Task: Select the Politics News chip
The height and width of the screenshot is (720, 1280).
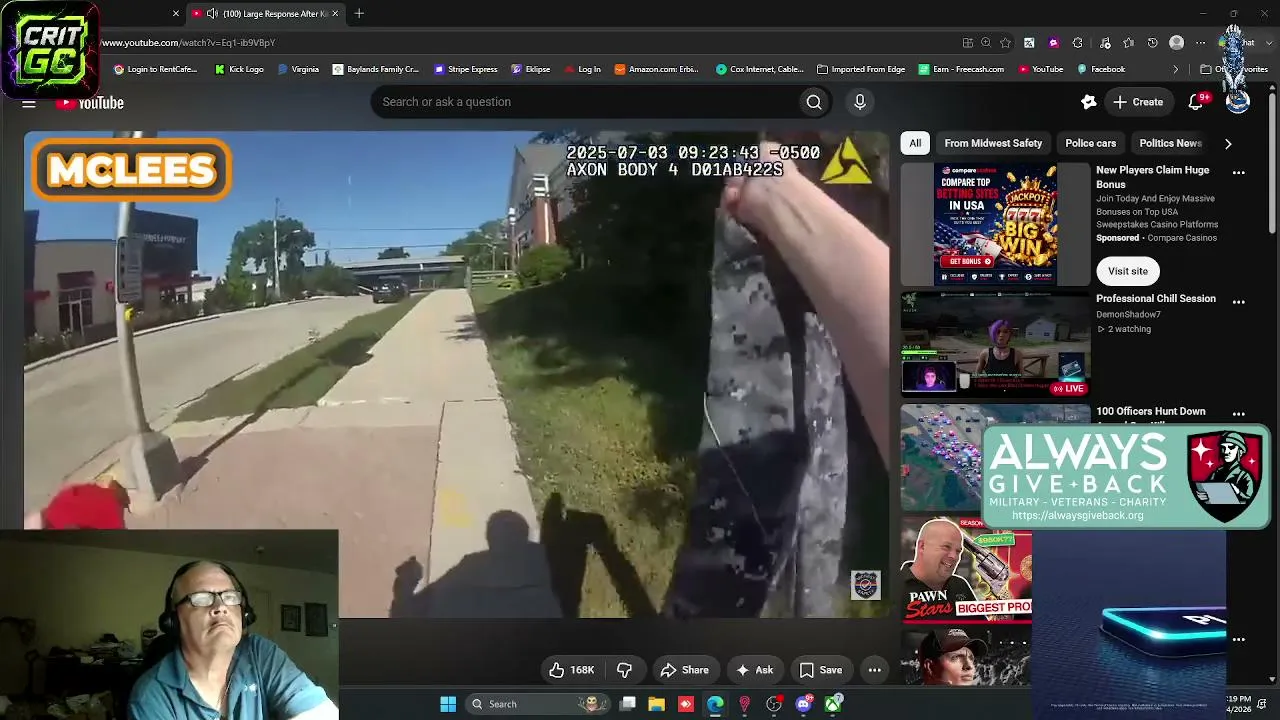Action: pyautogui.click(x=1170, y=143)
